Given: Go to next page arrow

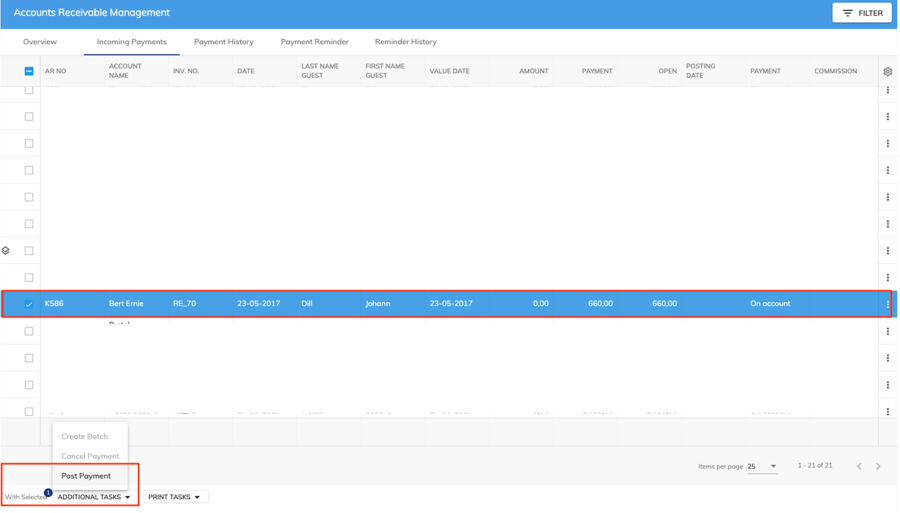Looking at the screenshot, I should (x=878, y=466).
